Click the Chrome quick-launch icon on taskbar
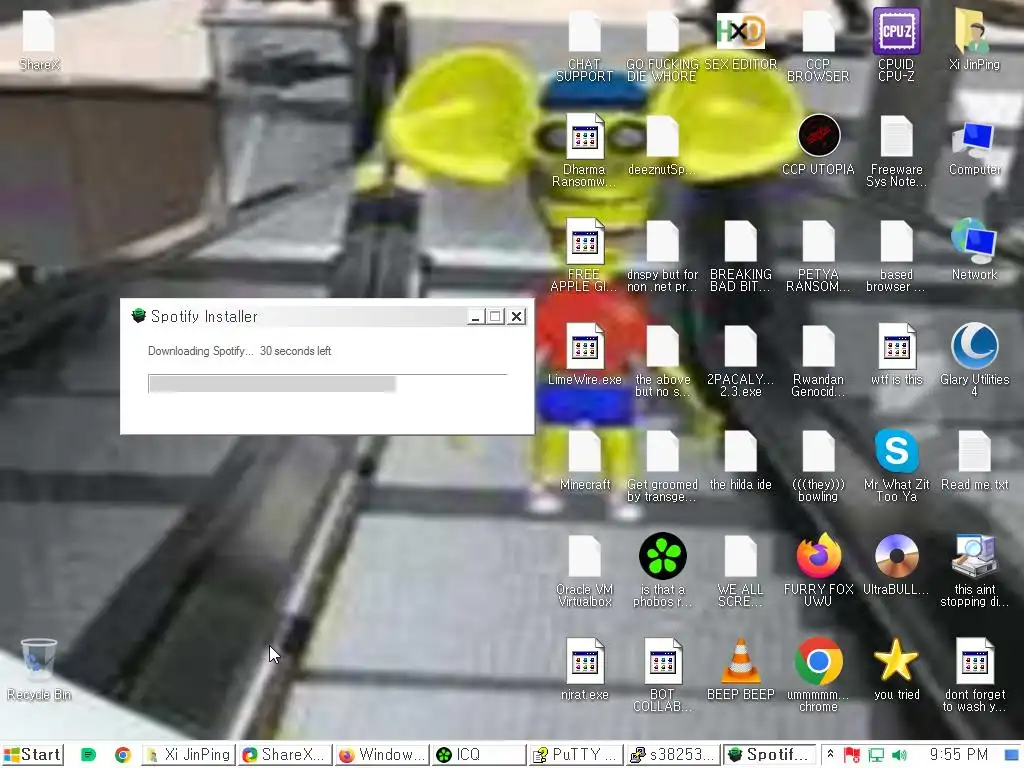The image size is (1024, 768). click(x=122, y=755)
